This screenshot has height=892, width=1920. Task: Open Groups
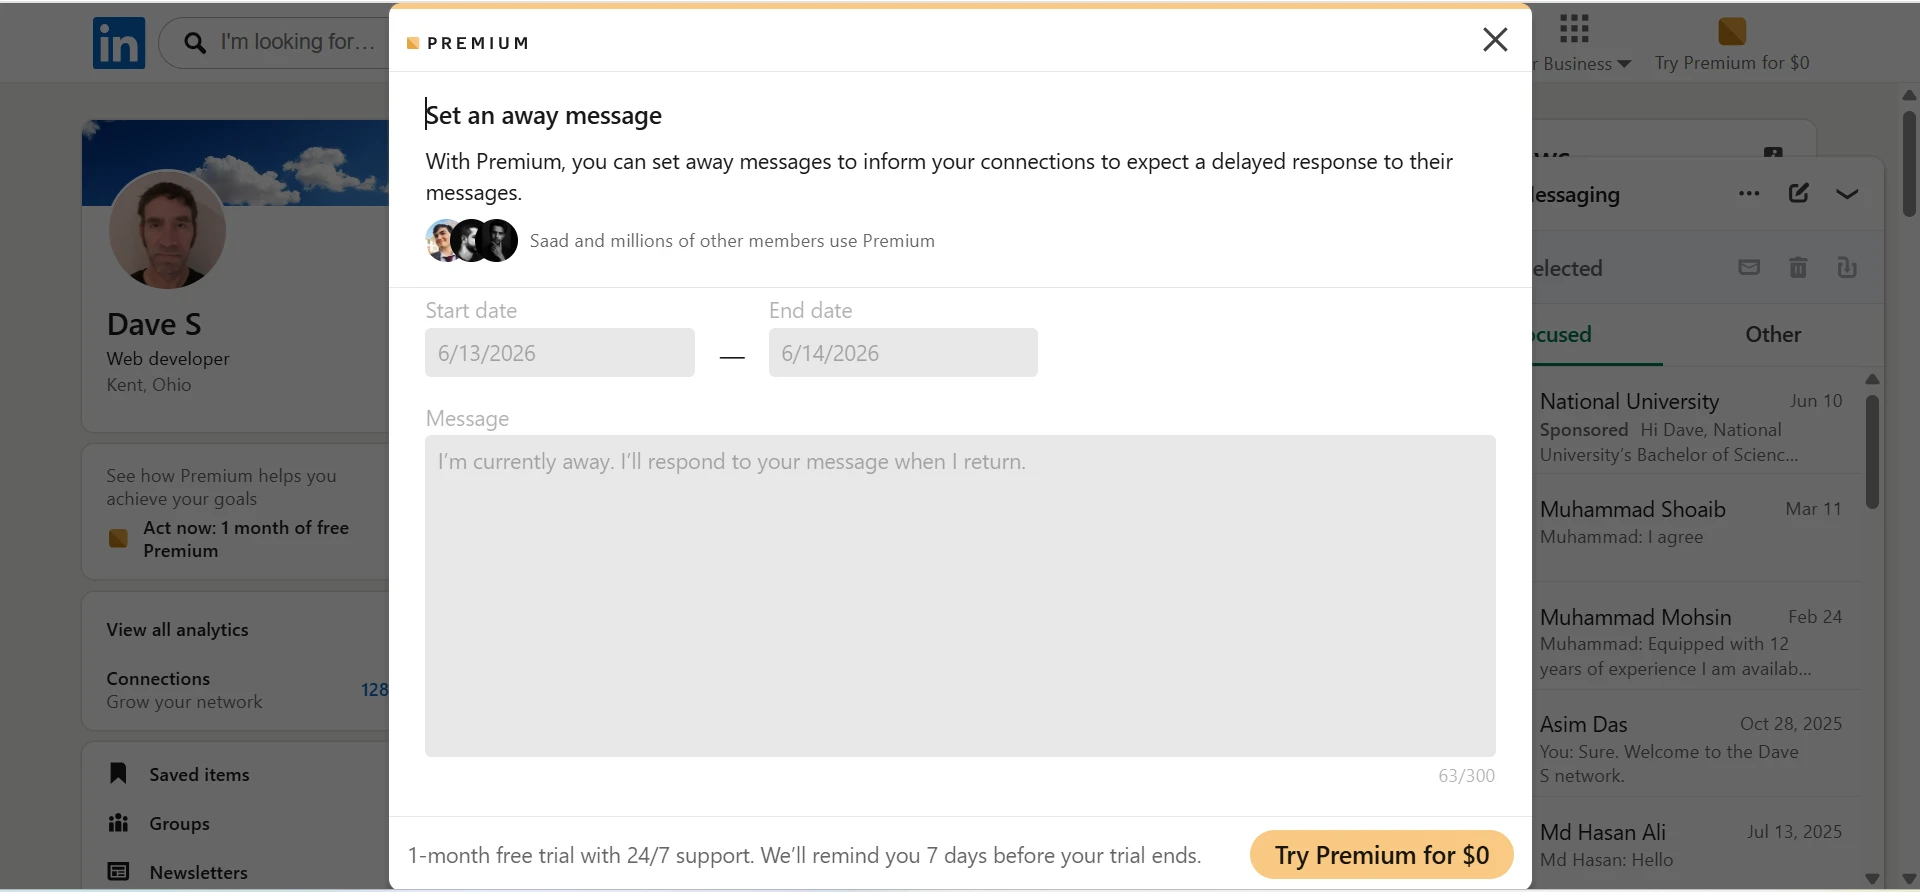point(179,824)
